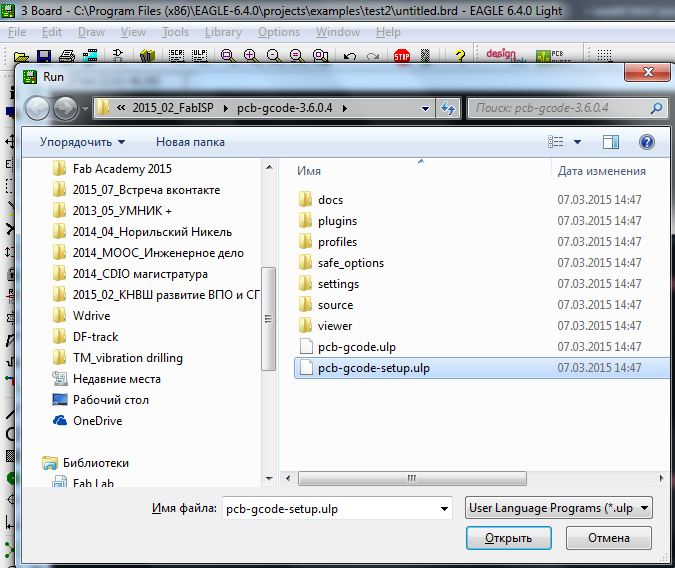Viewport: 675px width, 568px height.
Task: Open the view options dropdown arrow
Action: coord(577,142)
